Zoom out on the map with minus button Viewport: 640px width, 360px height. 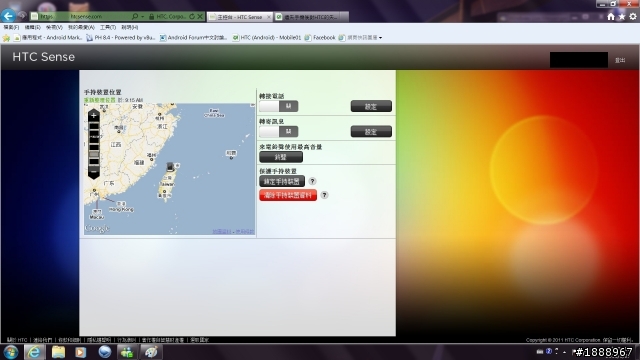coord(93,172)
